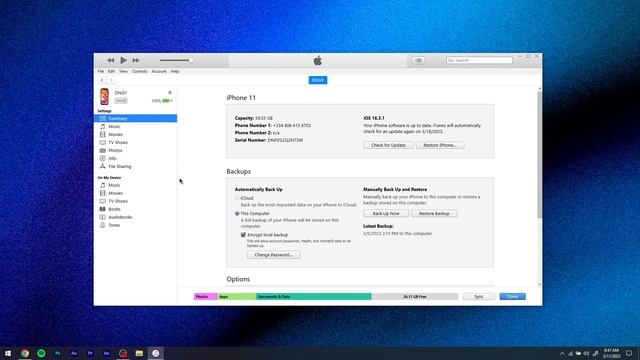Click the blue Done button
The image size is (640, 360).
512,297
